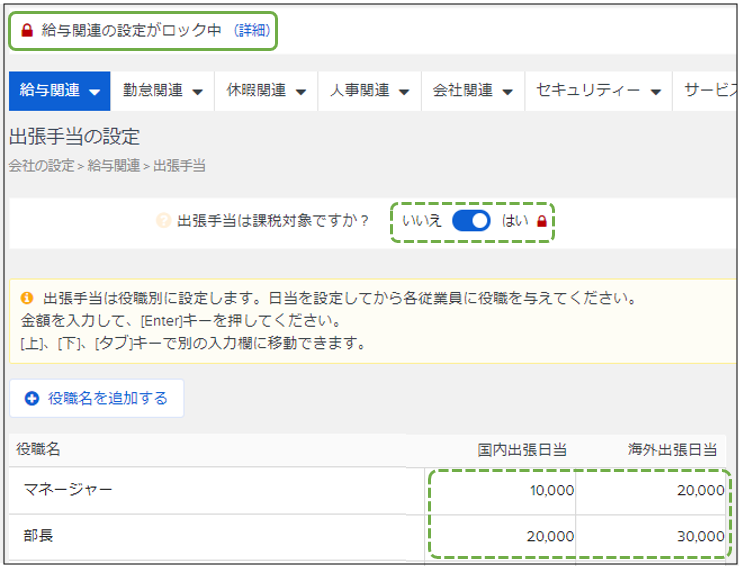Click the red lock icon in top banner
This screenshot has height=569, width=739.
[x=27, y=31]
